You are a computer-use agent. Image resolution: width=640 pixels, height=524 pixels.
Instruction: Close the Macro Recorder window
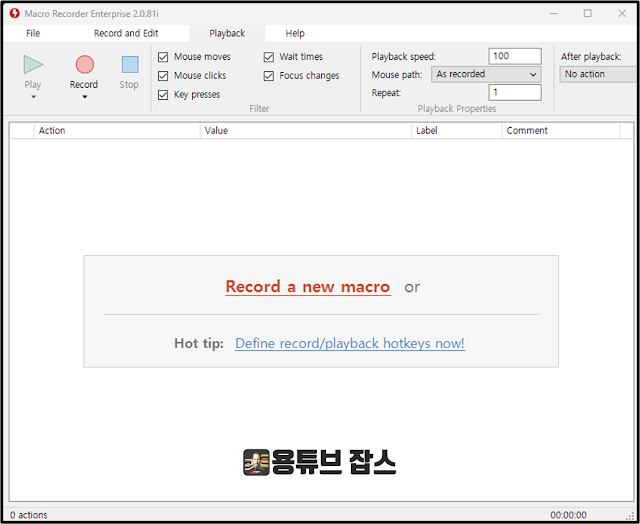[622, 13]
